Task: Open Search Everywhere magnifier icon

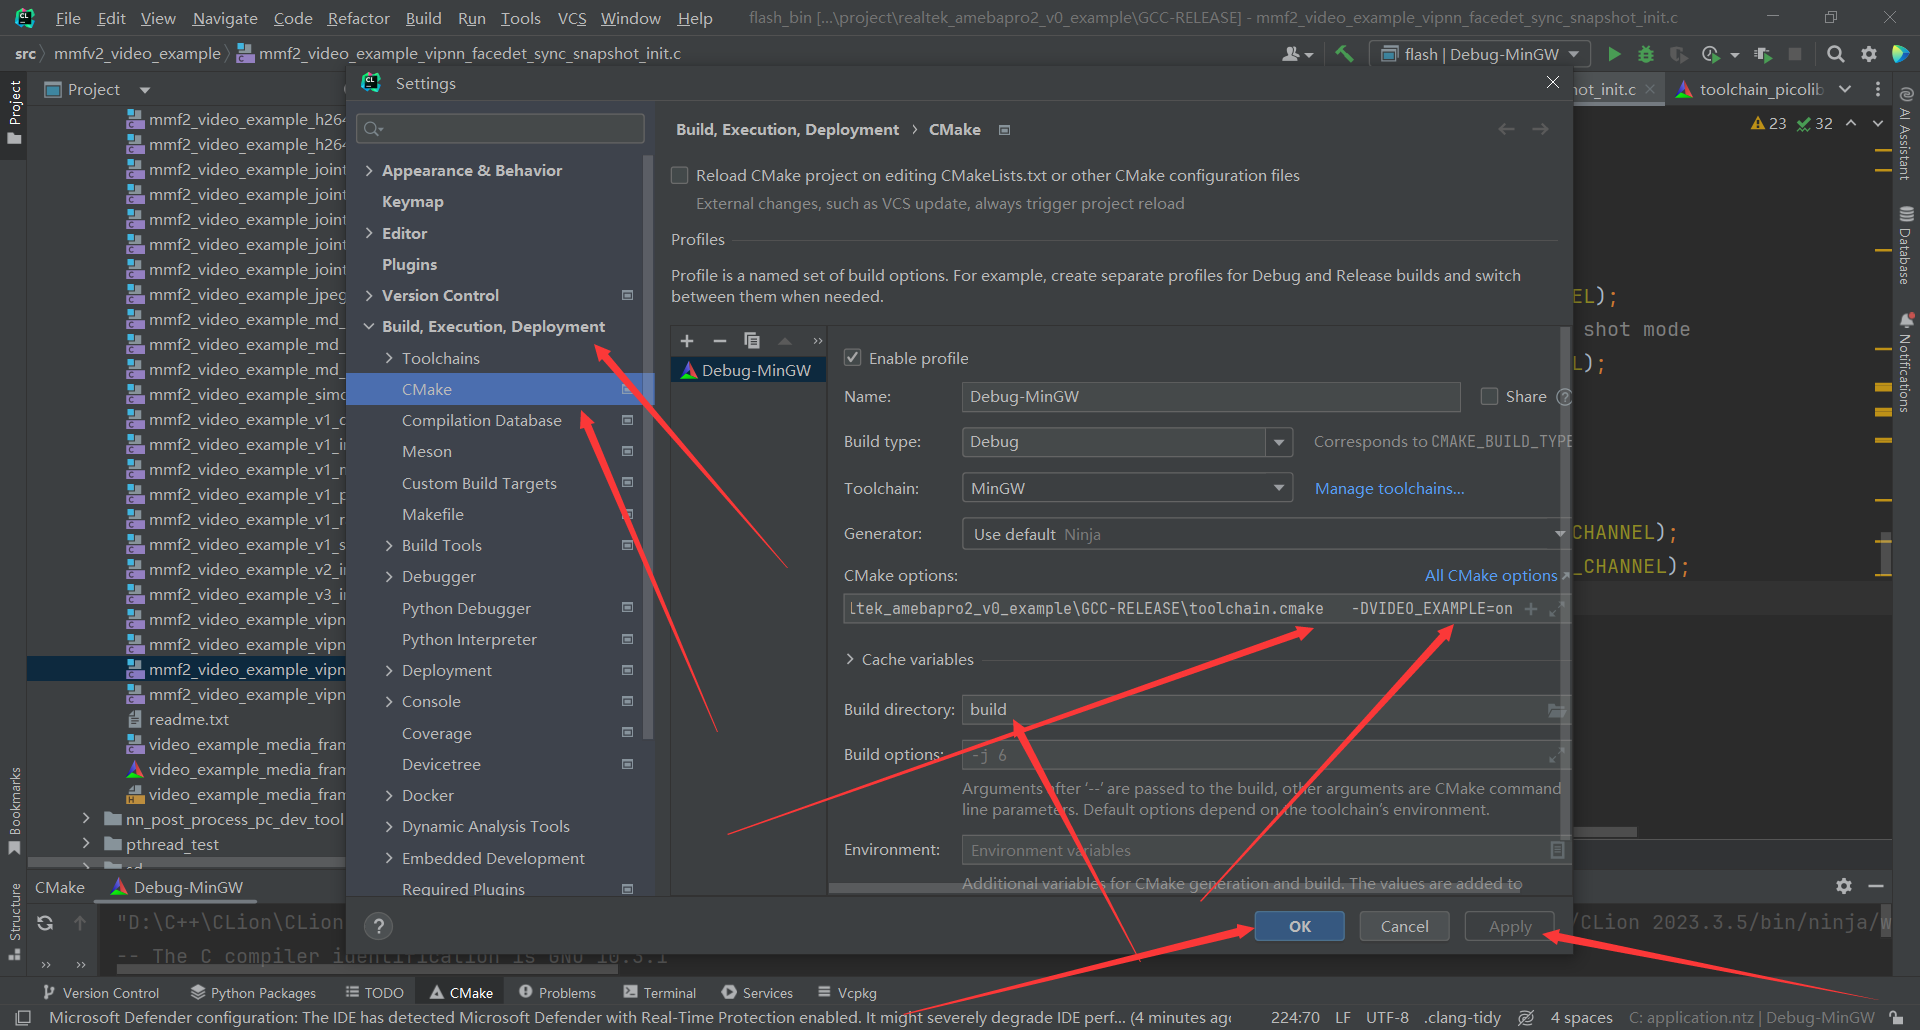Action: tap(1836, 54)
